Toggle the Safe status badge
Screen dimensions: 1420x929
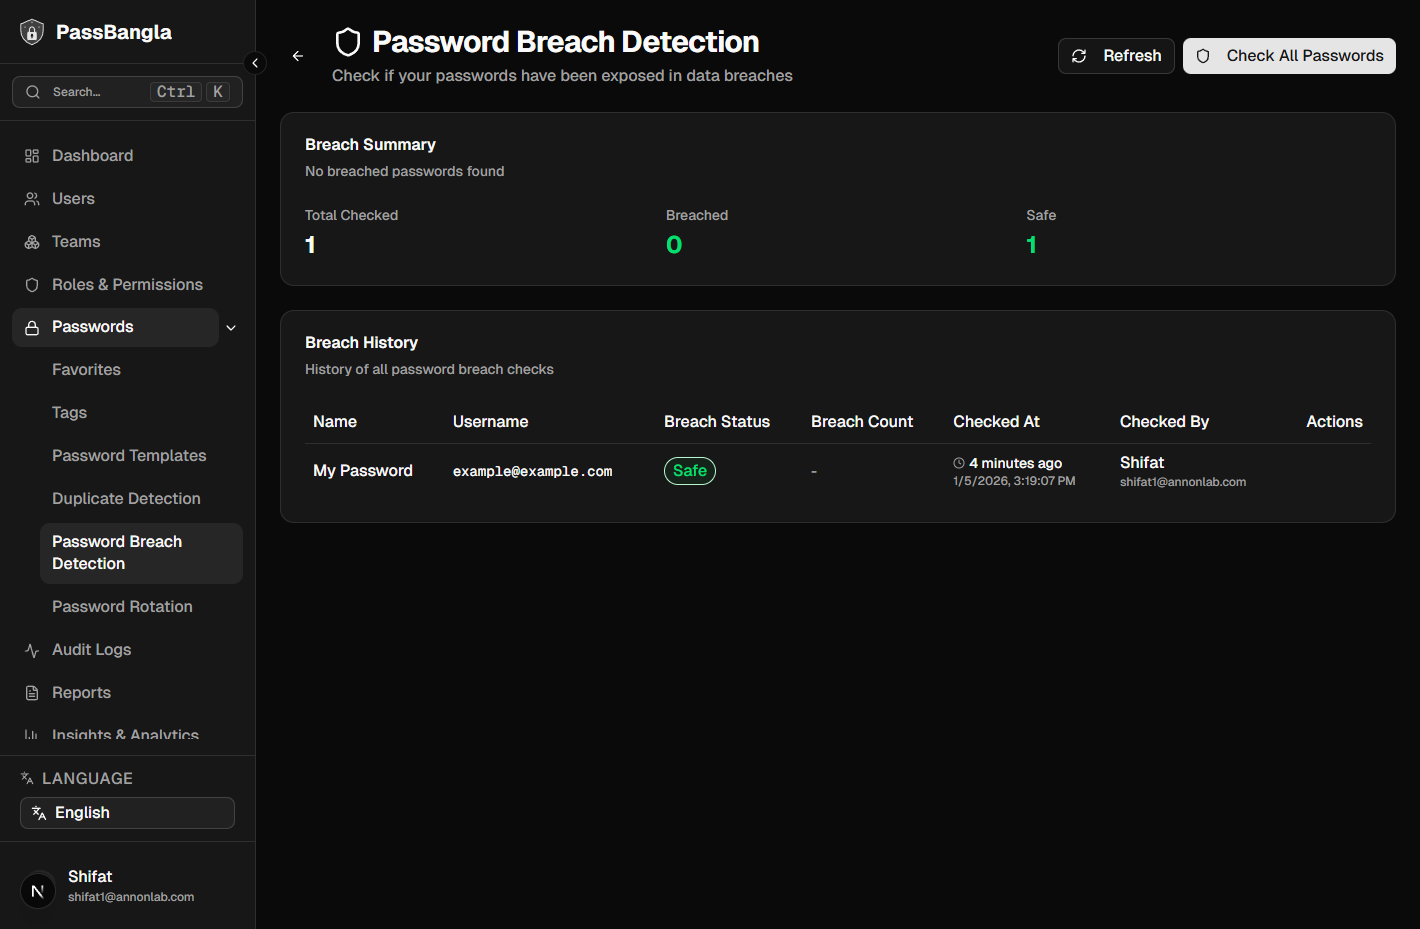coord(689,470)
